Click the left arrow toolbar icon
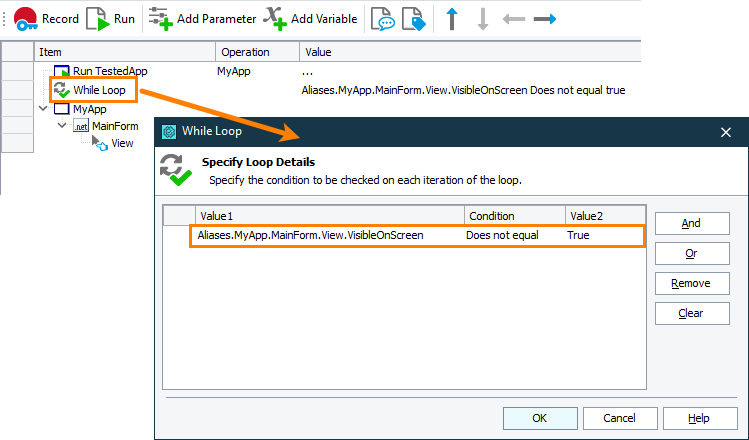The height and width of the screenshot is (440, 749). pos(514,19)
